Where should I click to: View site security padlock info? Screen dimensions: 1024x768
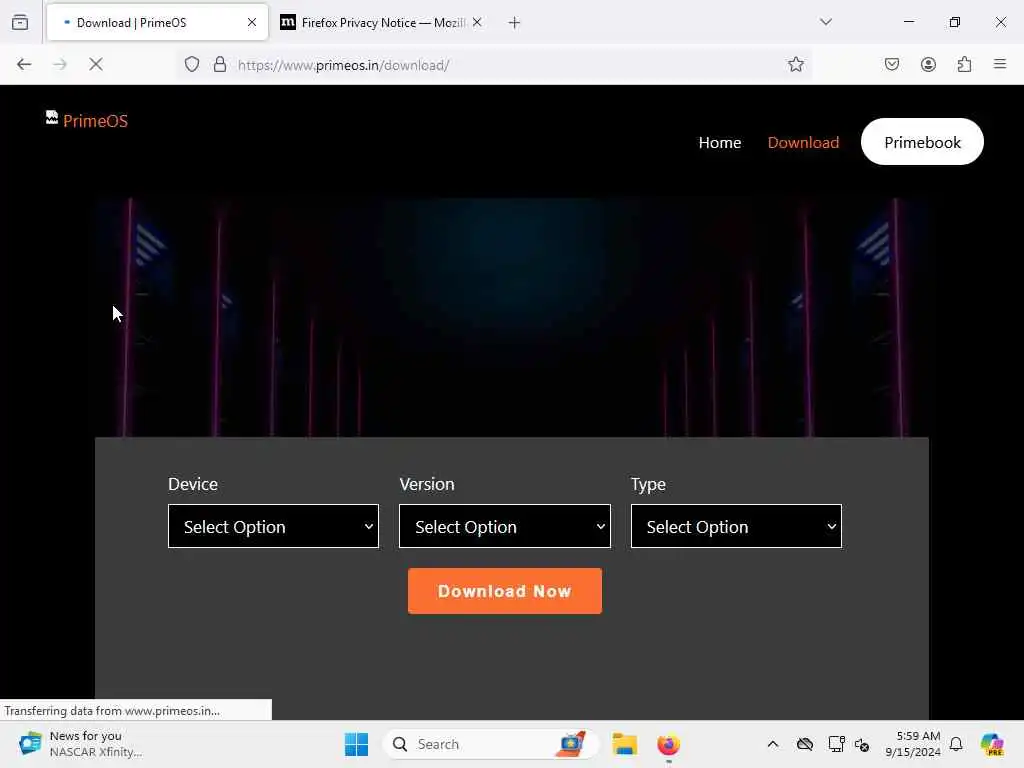220,64
